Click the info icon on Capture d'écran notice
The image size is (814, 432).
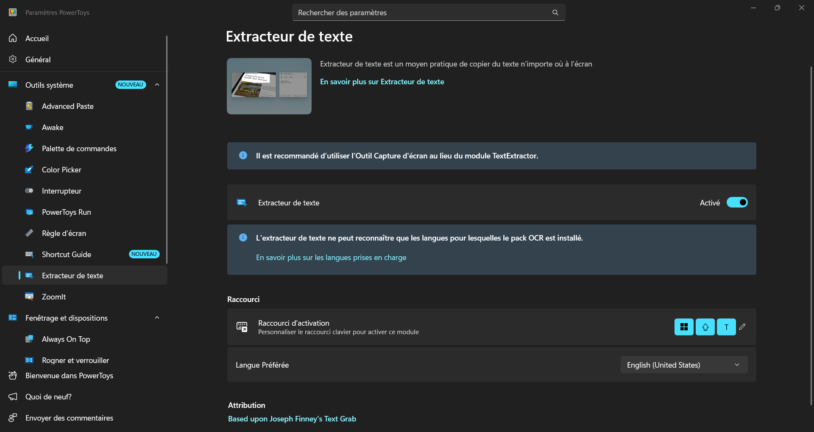point(243,155)
